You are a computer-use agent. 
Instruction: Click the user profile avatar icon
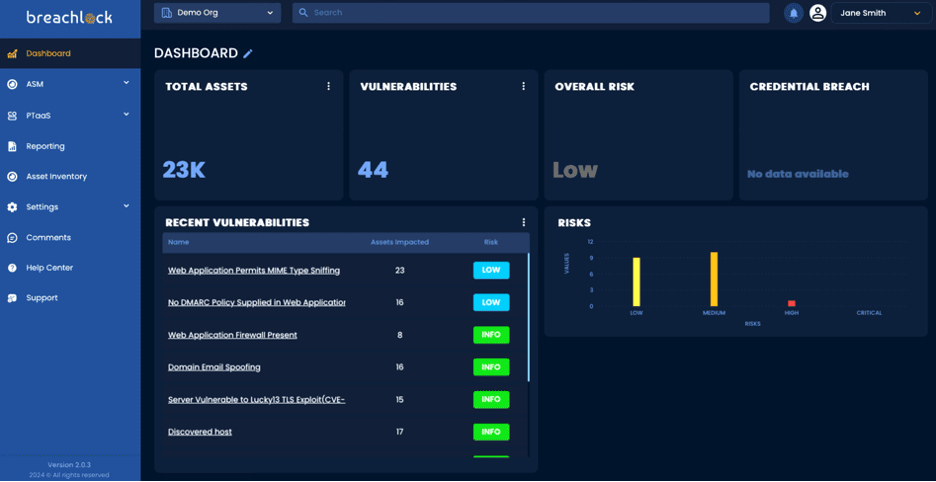818,13
